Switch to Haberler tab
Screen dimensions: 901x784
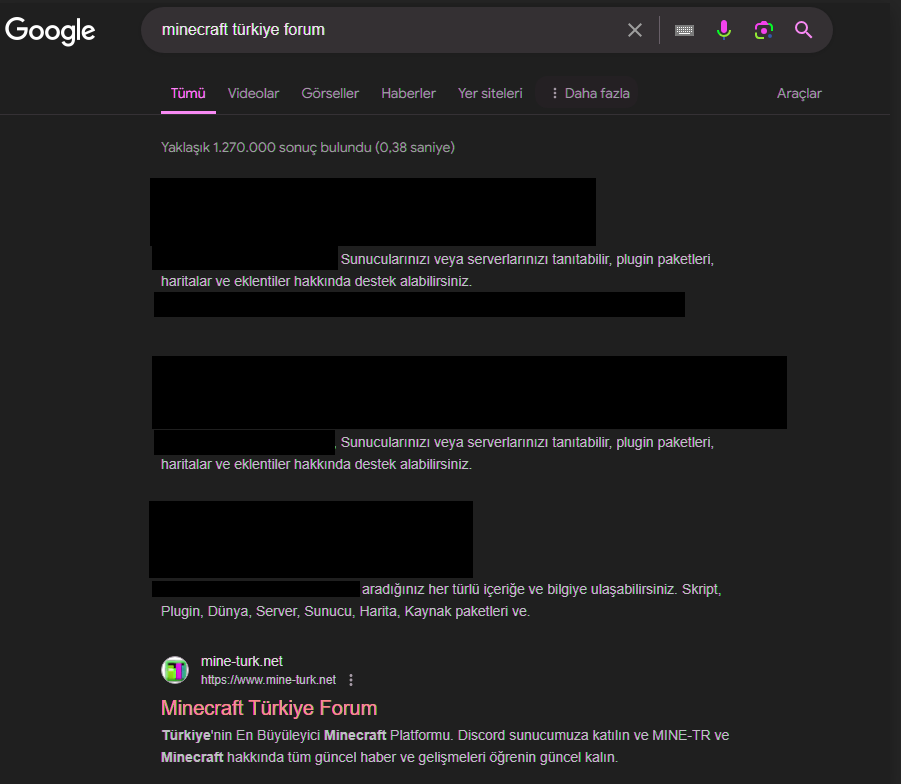click(x=409, y=93)
